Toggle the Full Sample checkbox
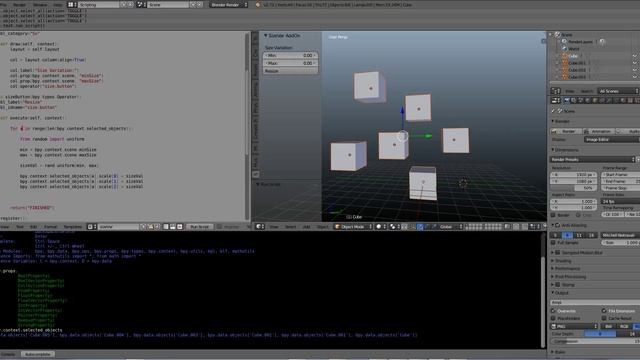640x360 pixels. [553, 243]
